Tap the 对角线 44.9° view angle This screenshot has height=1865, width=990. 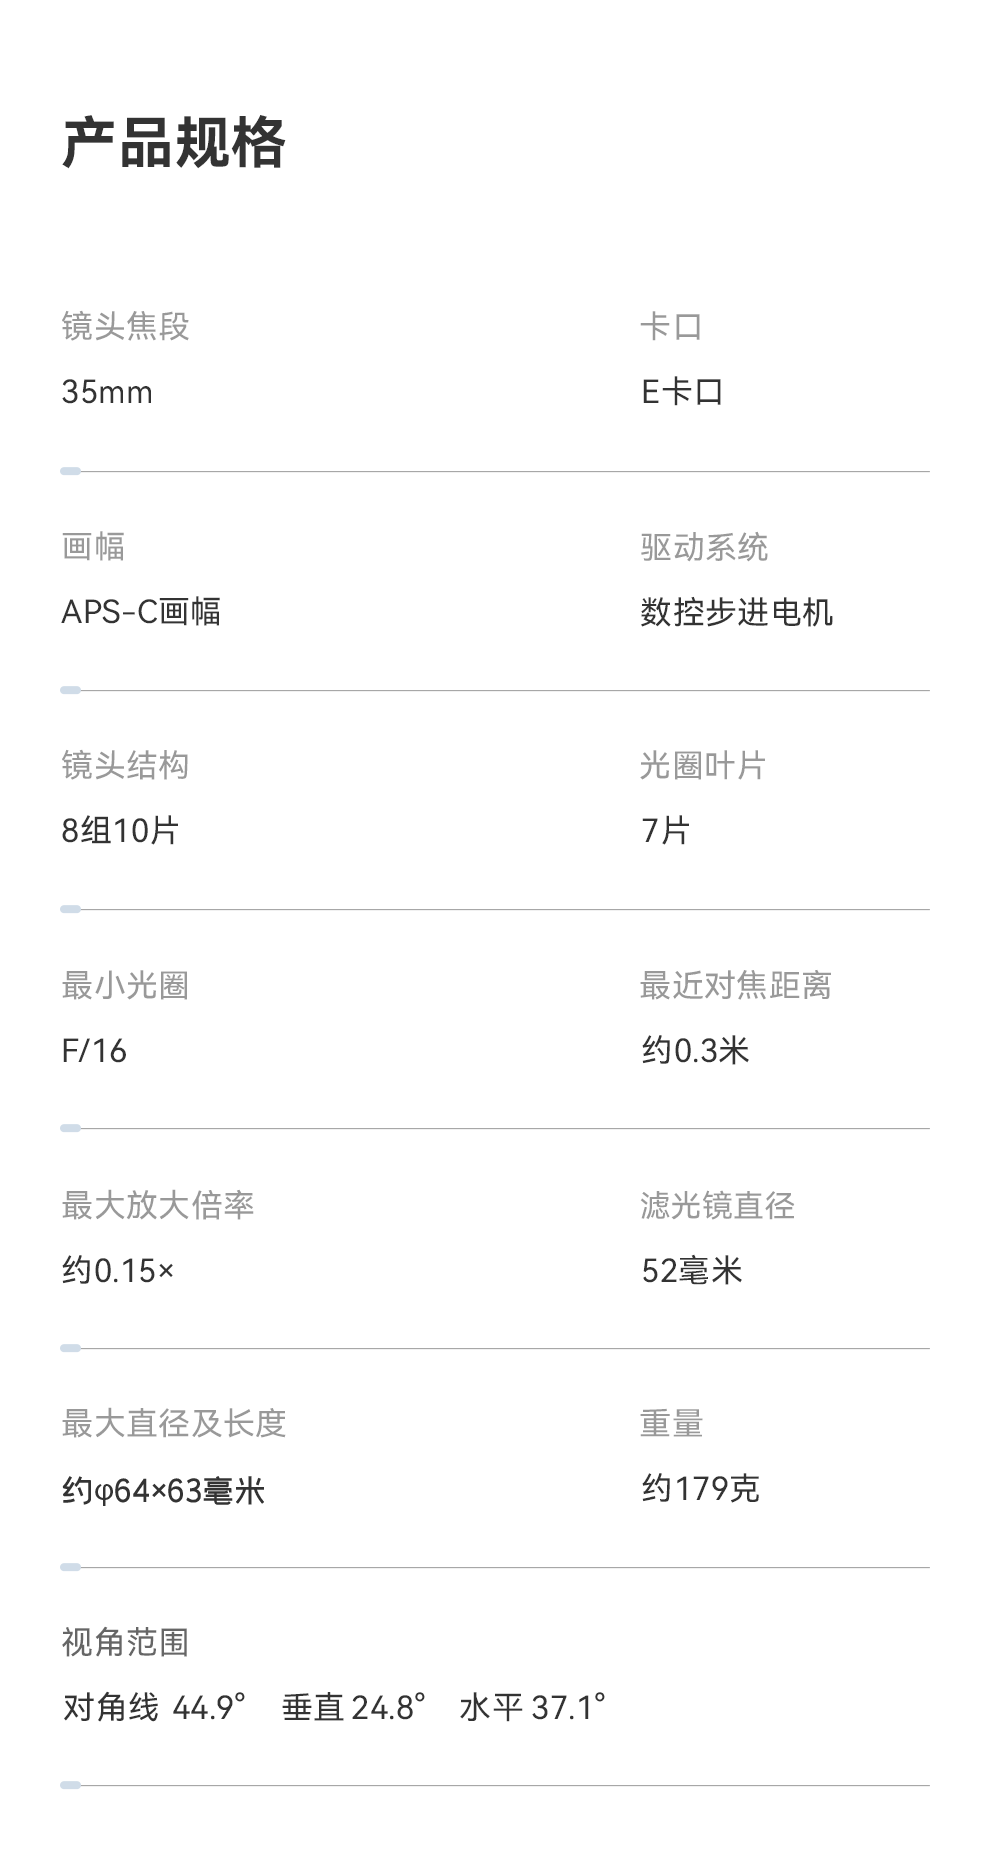tap(154, 1707)
